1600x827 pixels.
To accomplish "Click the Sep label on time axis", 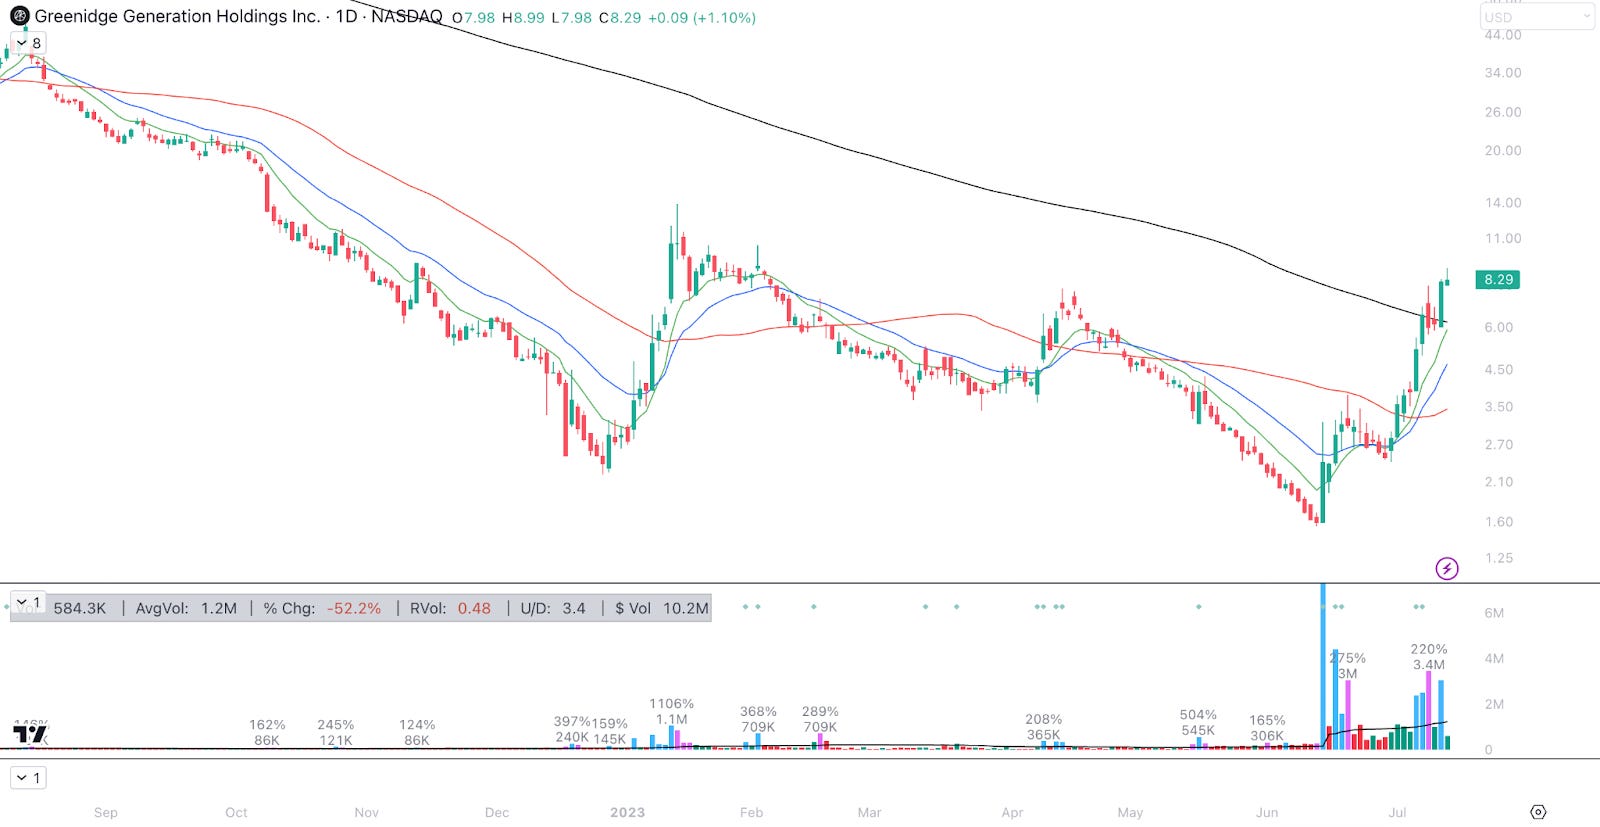I will tap(106, 812).
